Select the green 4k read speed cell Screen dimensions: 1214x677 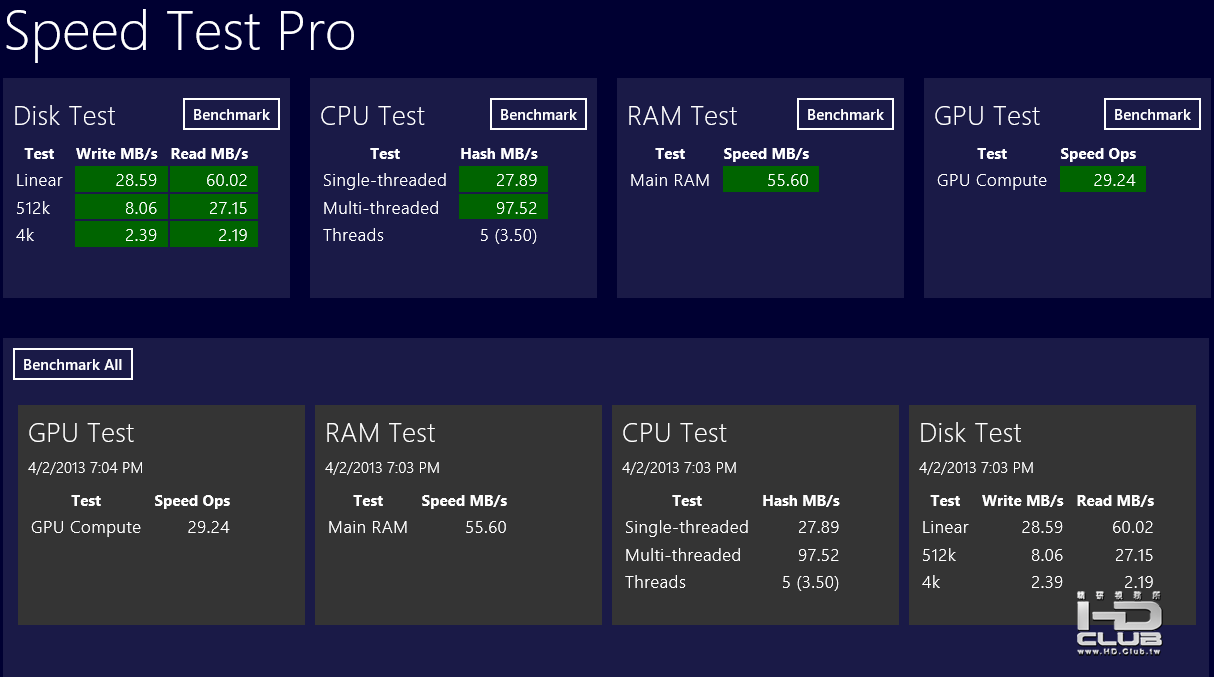coord(214,235)
